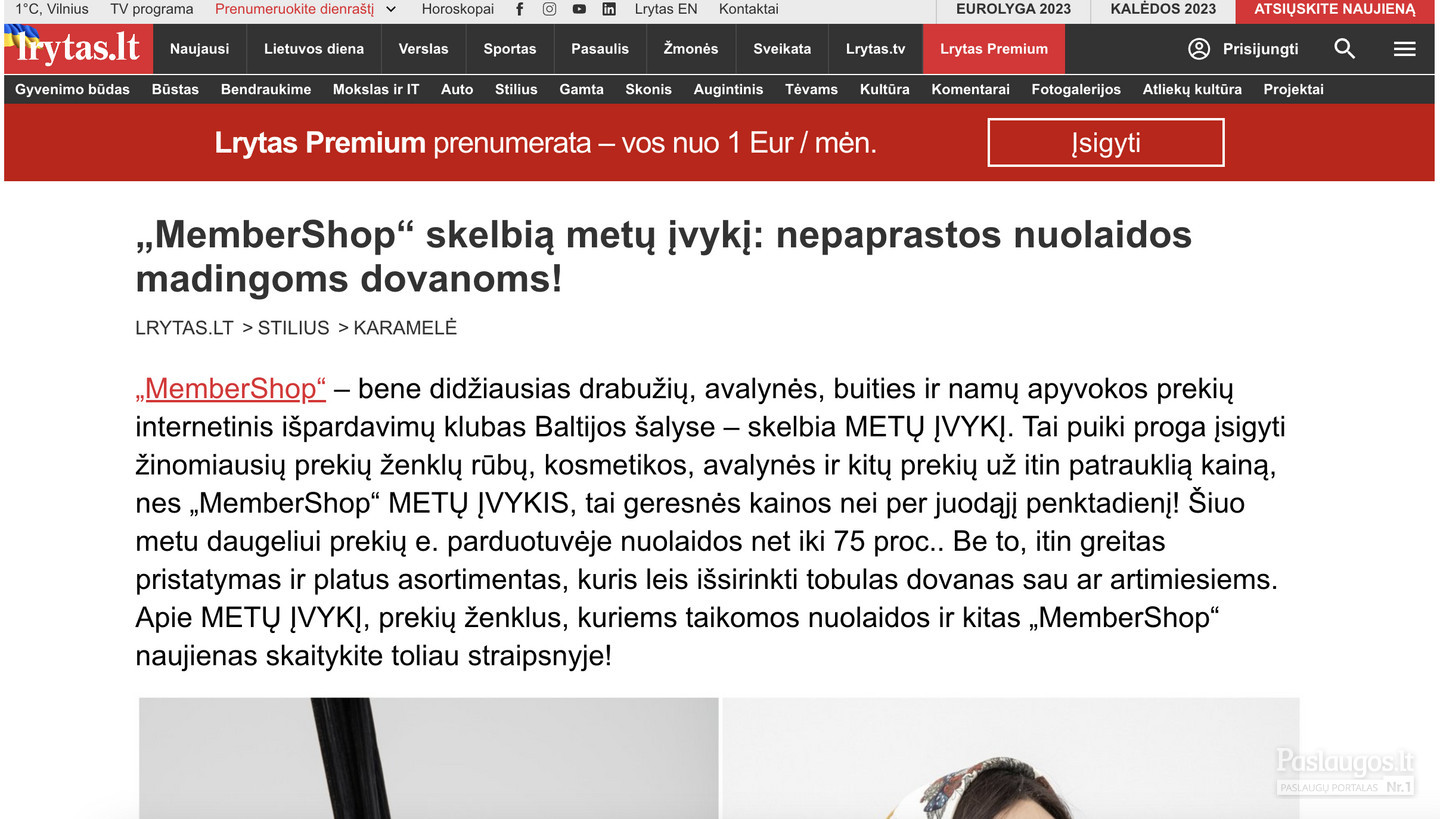
Task: Click Prisijungti login text
Action: tap(1260, 49)
